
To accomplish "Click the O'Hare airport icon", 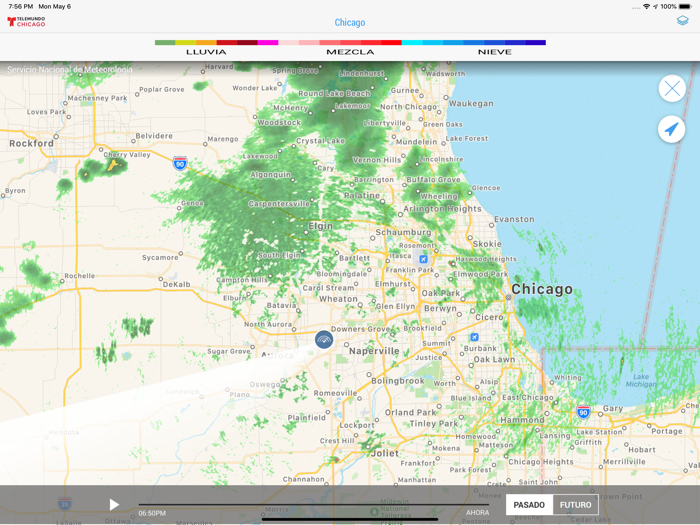I will [x=423, y=259].
